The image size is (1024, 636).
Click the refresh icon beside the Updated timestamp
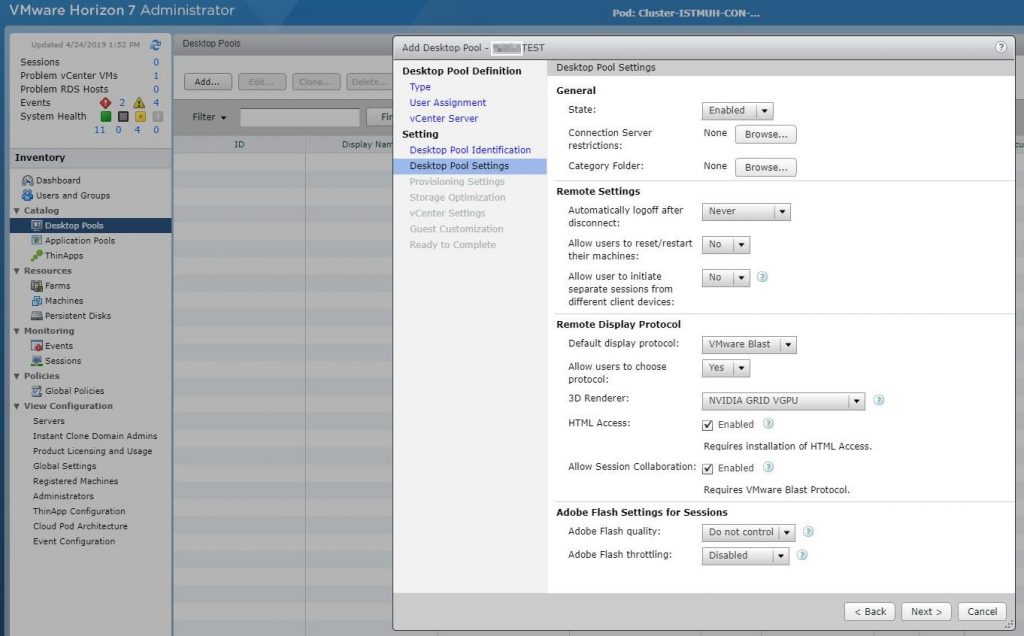click(155, 44)
